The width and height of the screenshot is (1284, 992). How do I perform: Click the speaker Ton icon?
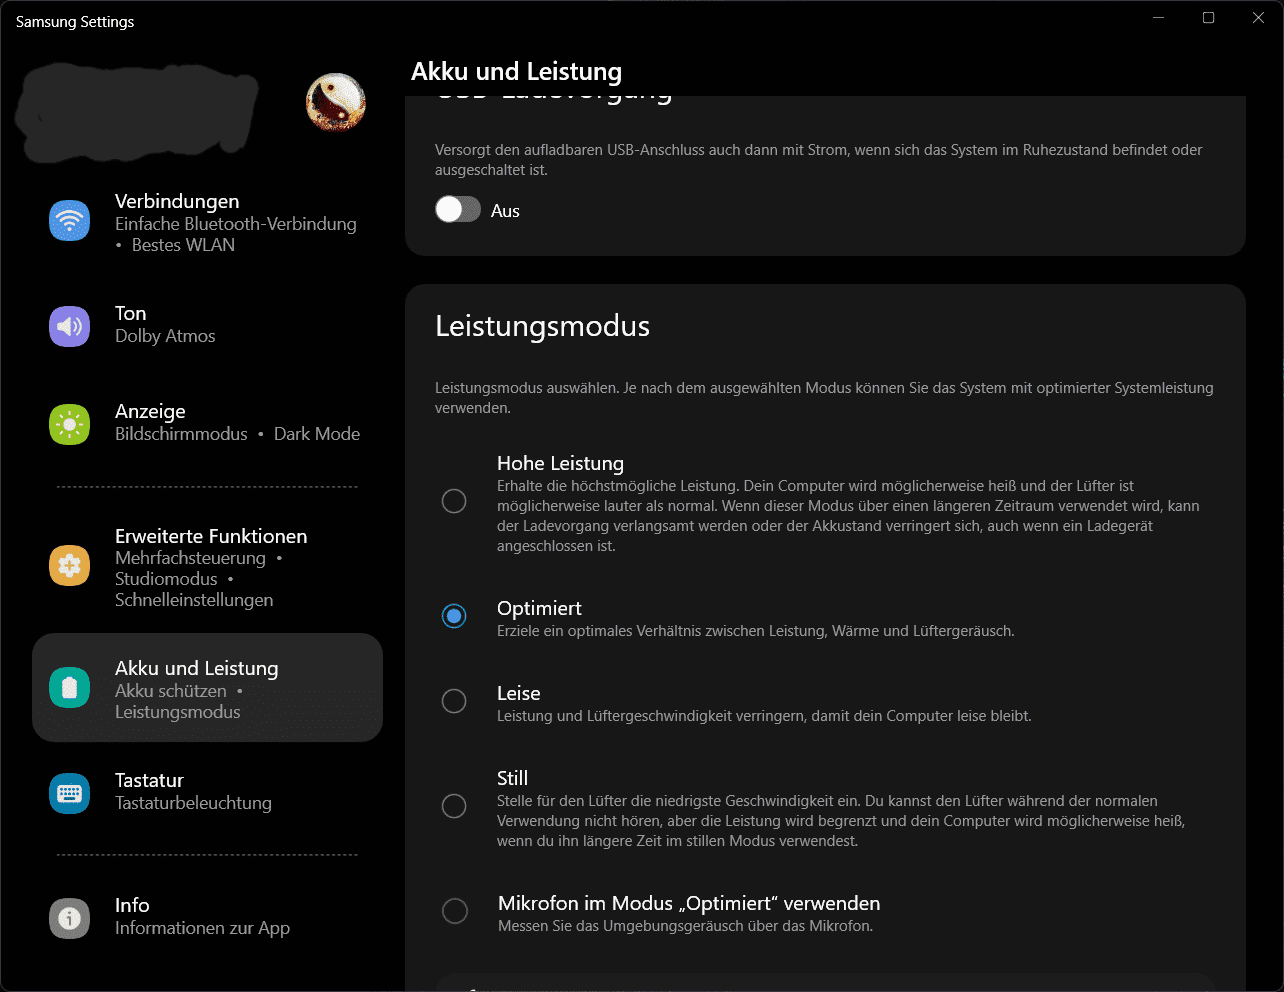tap(69, 326)
